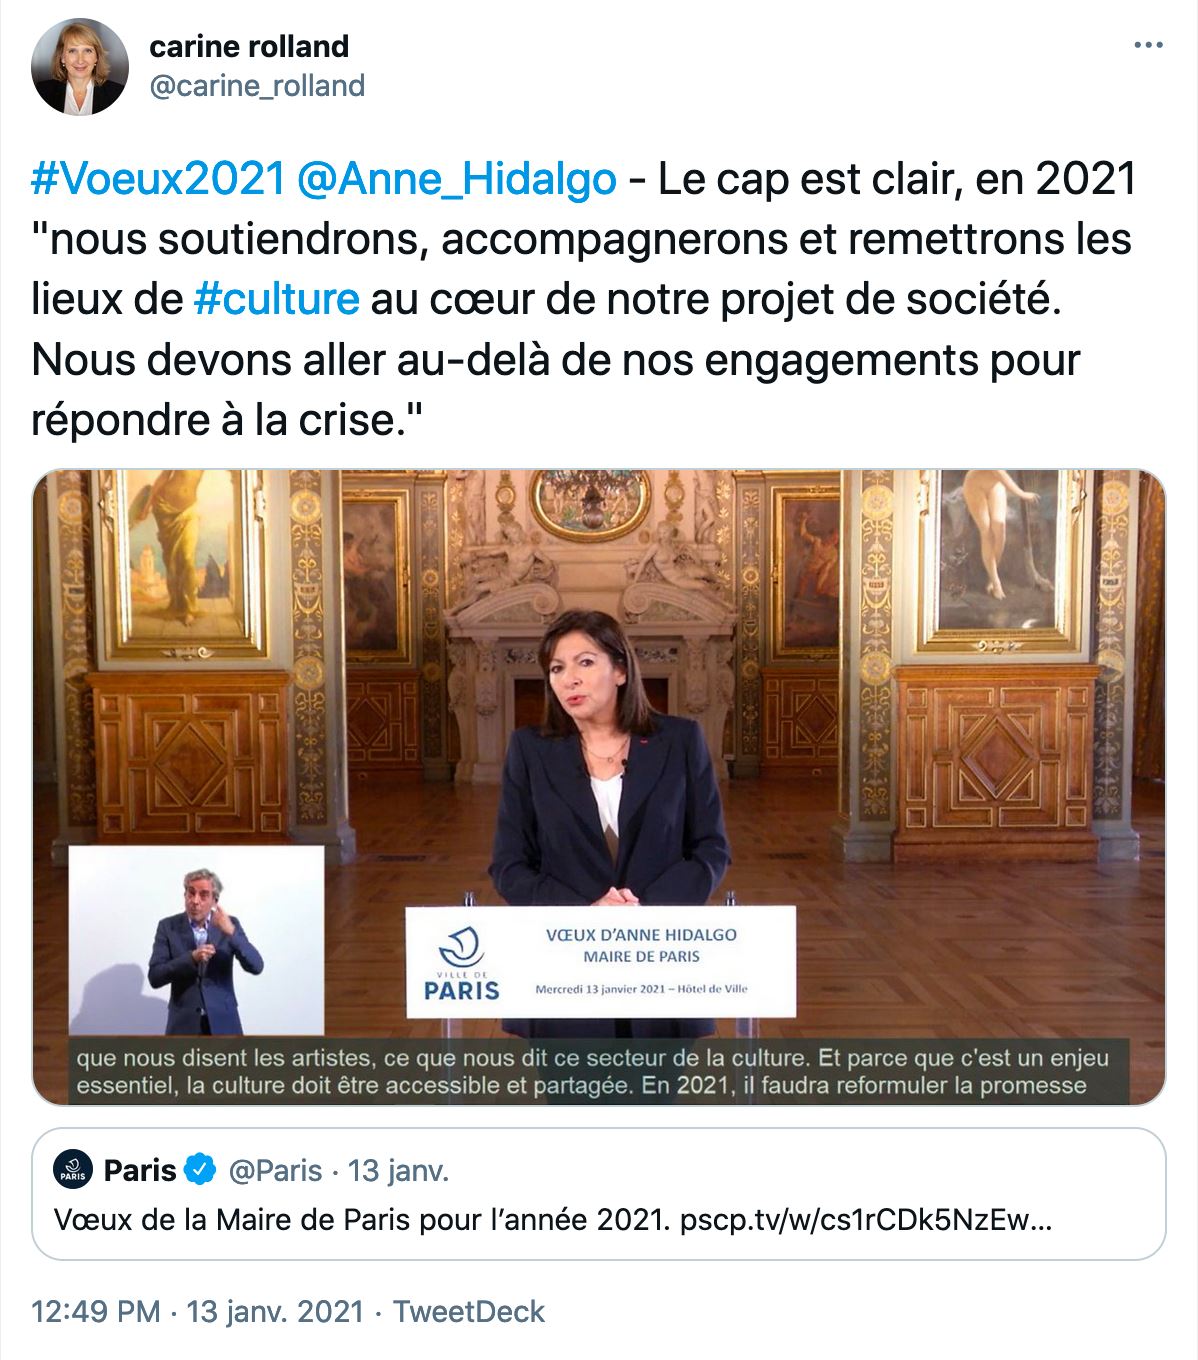Screen dimensions: 1198x1360
Task: Open the quoted tweet text about Vœux de la Maire
Action: [552, 1220]
